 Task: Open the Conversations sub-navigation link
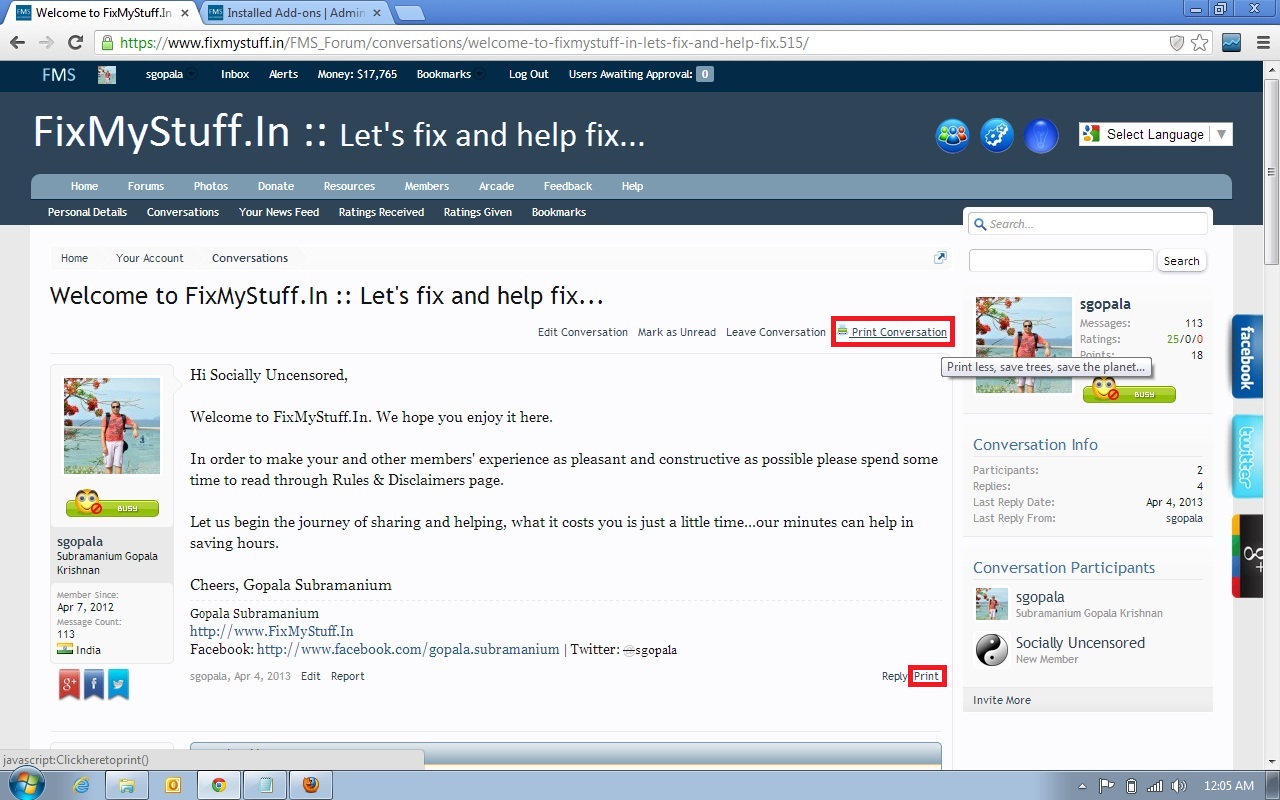coord(183,212)
